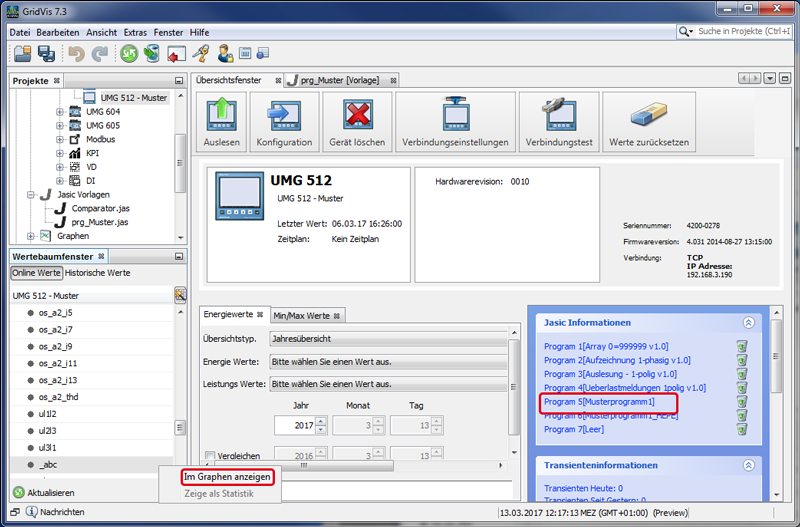The width and height of the screenshot is (800, 527).
Task: Open the Datei menu
Action: coord(20,32)
